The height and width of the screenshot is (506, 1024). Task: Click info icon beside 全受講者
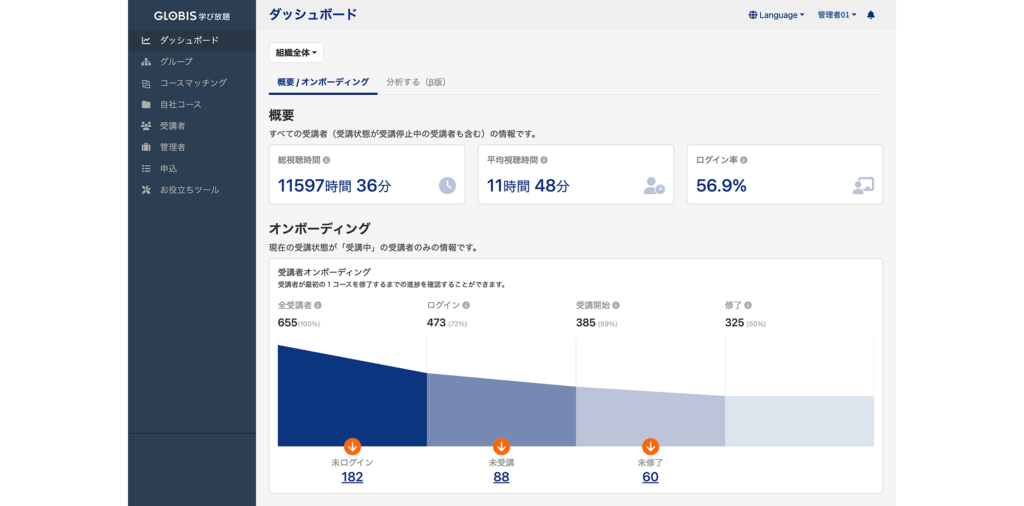pos(318,305)
